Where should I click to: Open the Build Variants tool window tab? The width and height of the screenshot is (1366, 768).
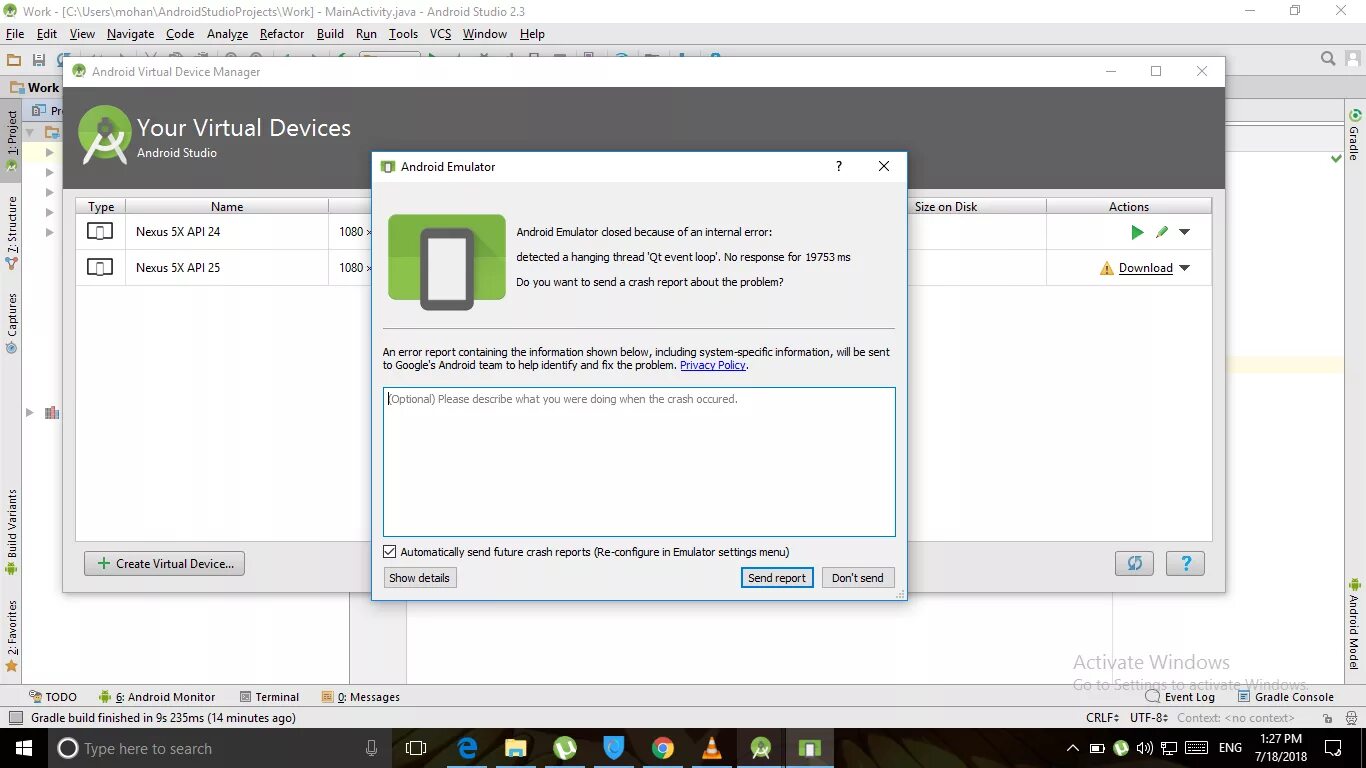[x=11, y=531]
